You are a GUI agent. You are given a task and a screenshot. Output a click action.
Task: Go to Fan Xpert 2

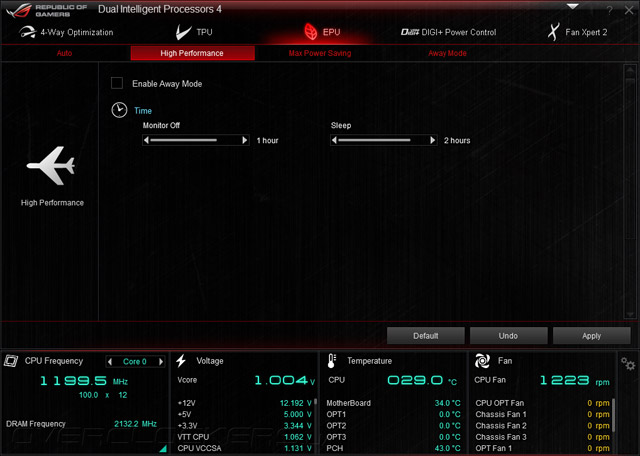(577, 32)
